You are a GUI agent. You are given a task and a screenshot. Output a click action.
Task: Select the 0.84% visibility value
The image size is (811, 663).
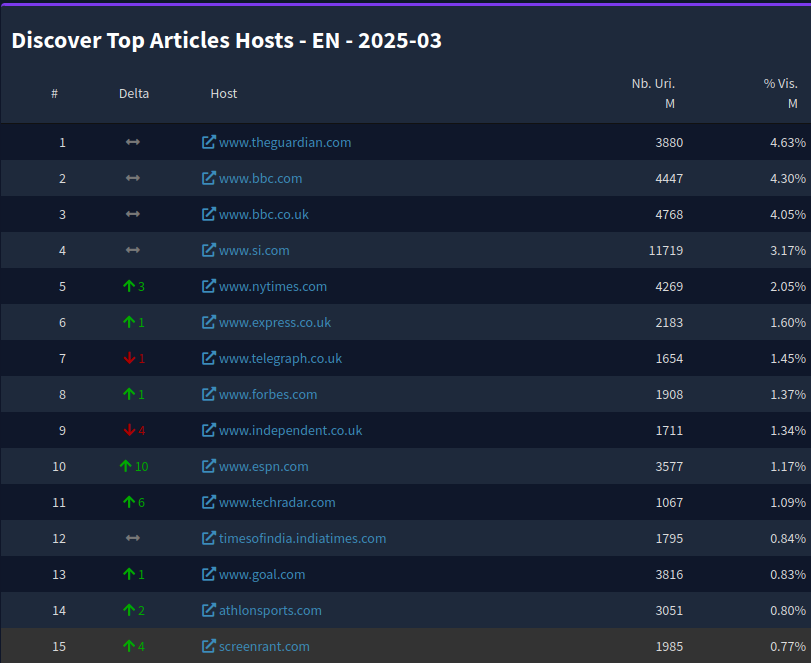[788, 538]
